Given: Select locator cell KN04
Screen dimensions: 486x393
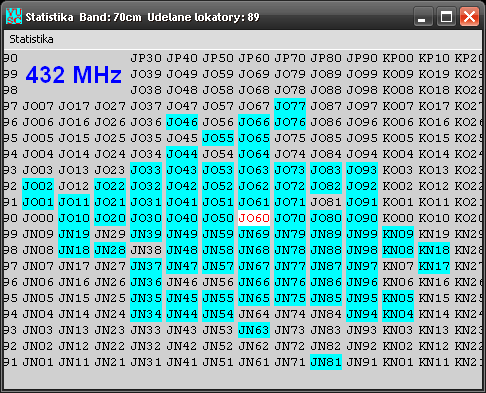Looking at the screenshot, I should click(x=398, y=314).
